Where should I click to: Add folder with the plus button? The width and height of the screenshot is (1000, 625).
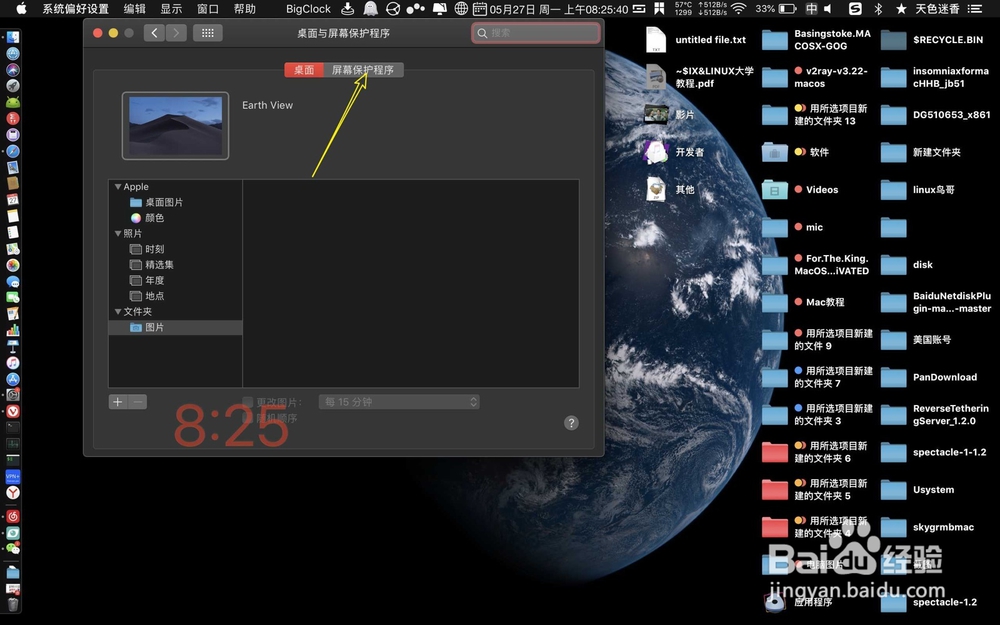click(x=117, y=402)
